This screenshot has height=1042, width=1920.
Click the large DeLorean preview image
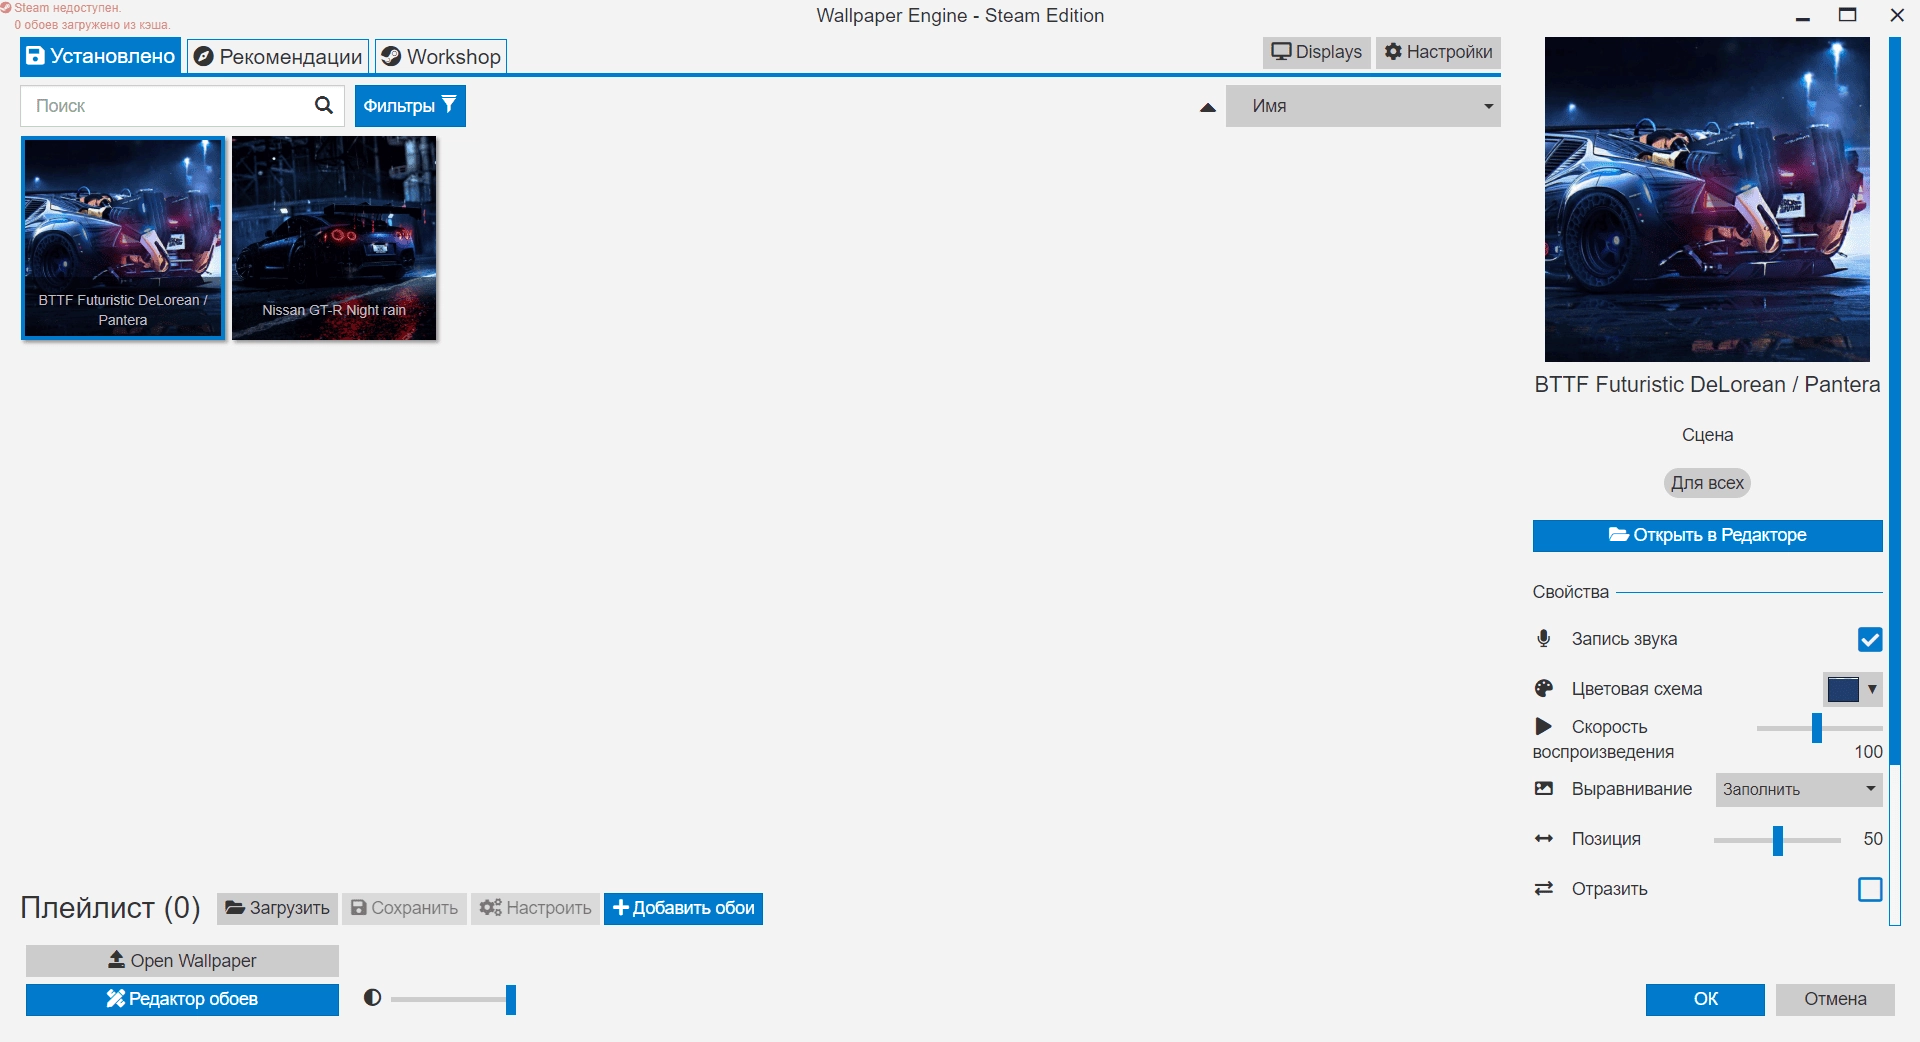tap(1707, 199)
